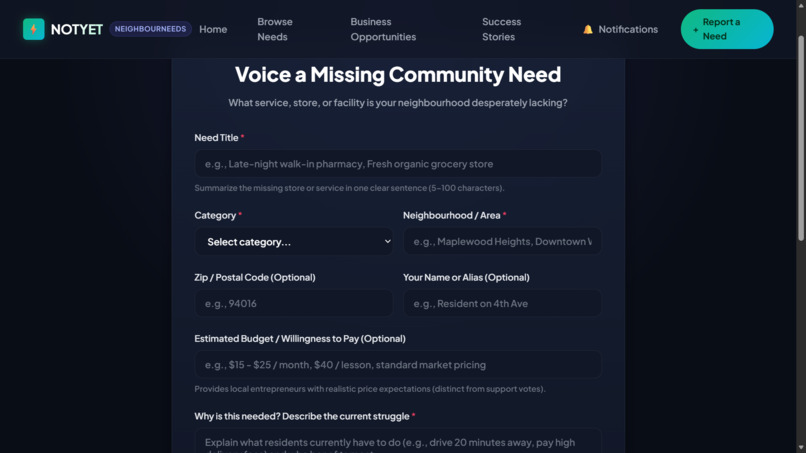Click the What service, store, or facility subtitle
806x453 pixels.
coord(398,103)
